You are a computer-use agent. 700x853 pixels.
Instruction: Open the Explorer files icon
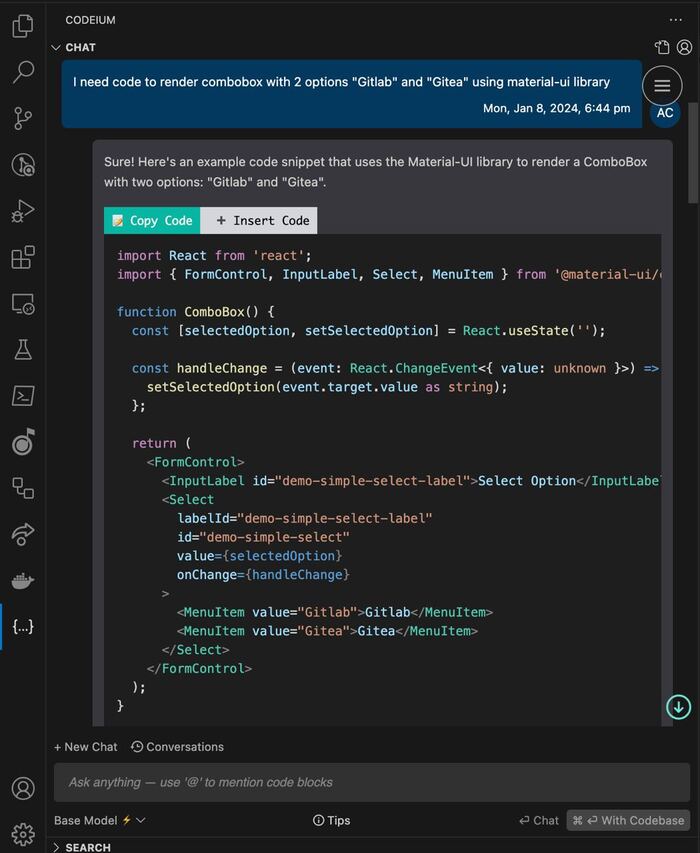(22, 27)
